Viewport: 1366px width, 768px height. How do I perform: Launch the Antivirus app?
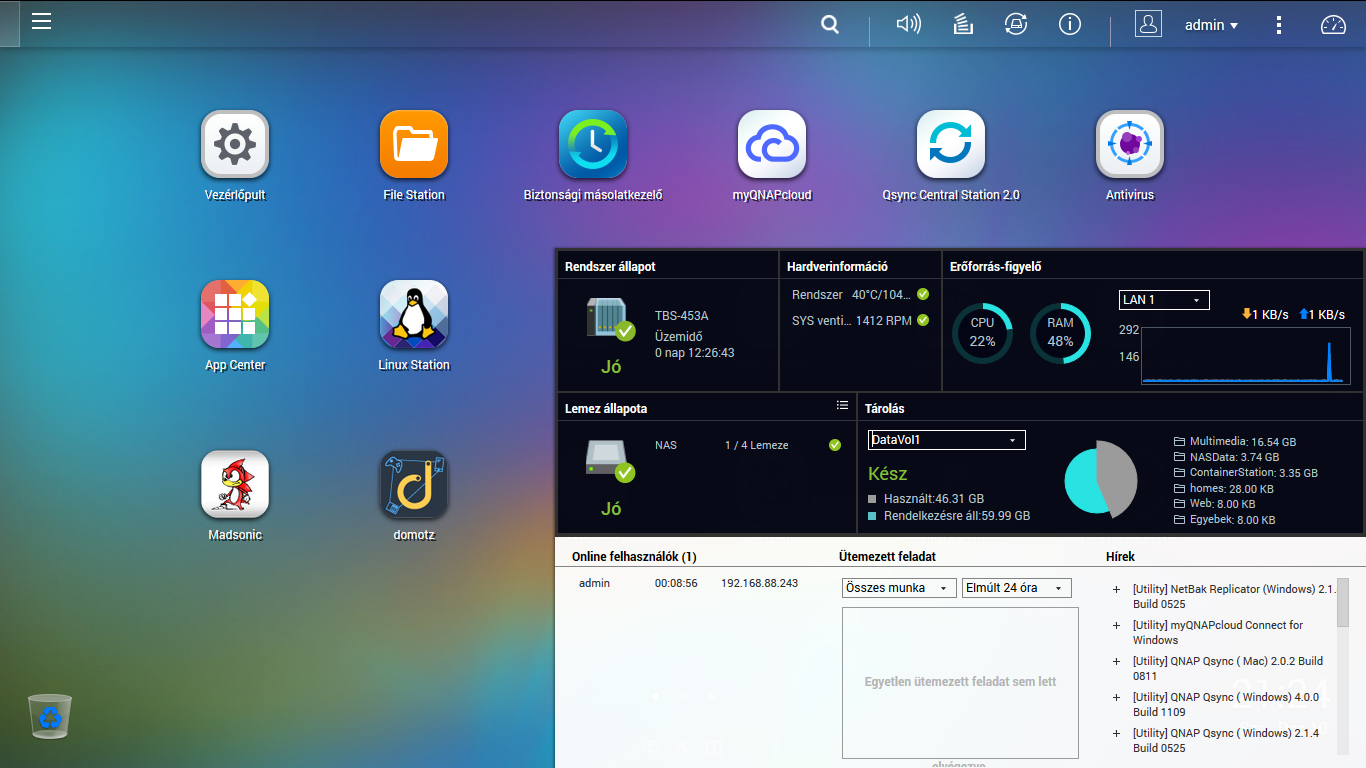[1129, 143]
